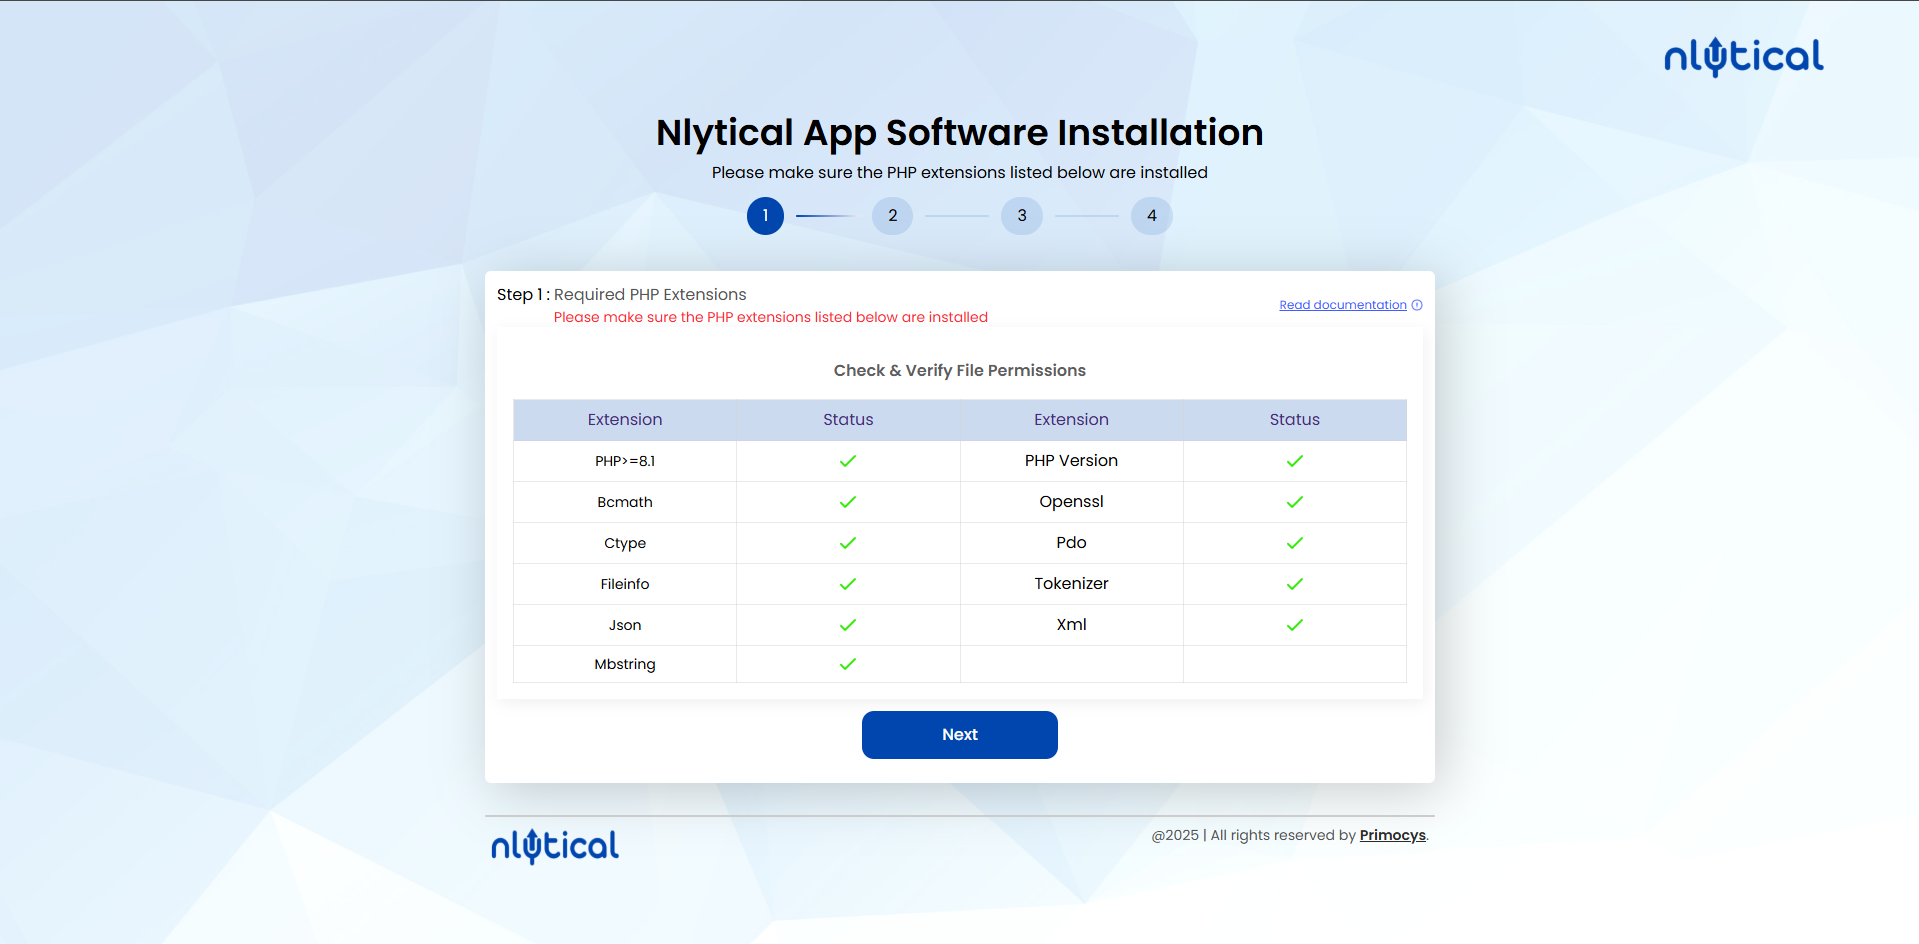Click the green checkmark for Ctype
This screenshot has width=1919, height=944.
848,543
